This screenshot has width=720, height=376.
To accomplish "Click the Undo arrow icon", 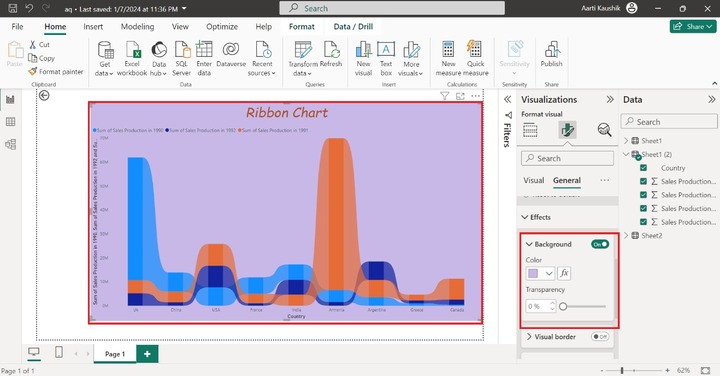I will 29,8.
